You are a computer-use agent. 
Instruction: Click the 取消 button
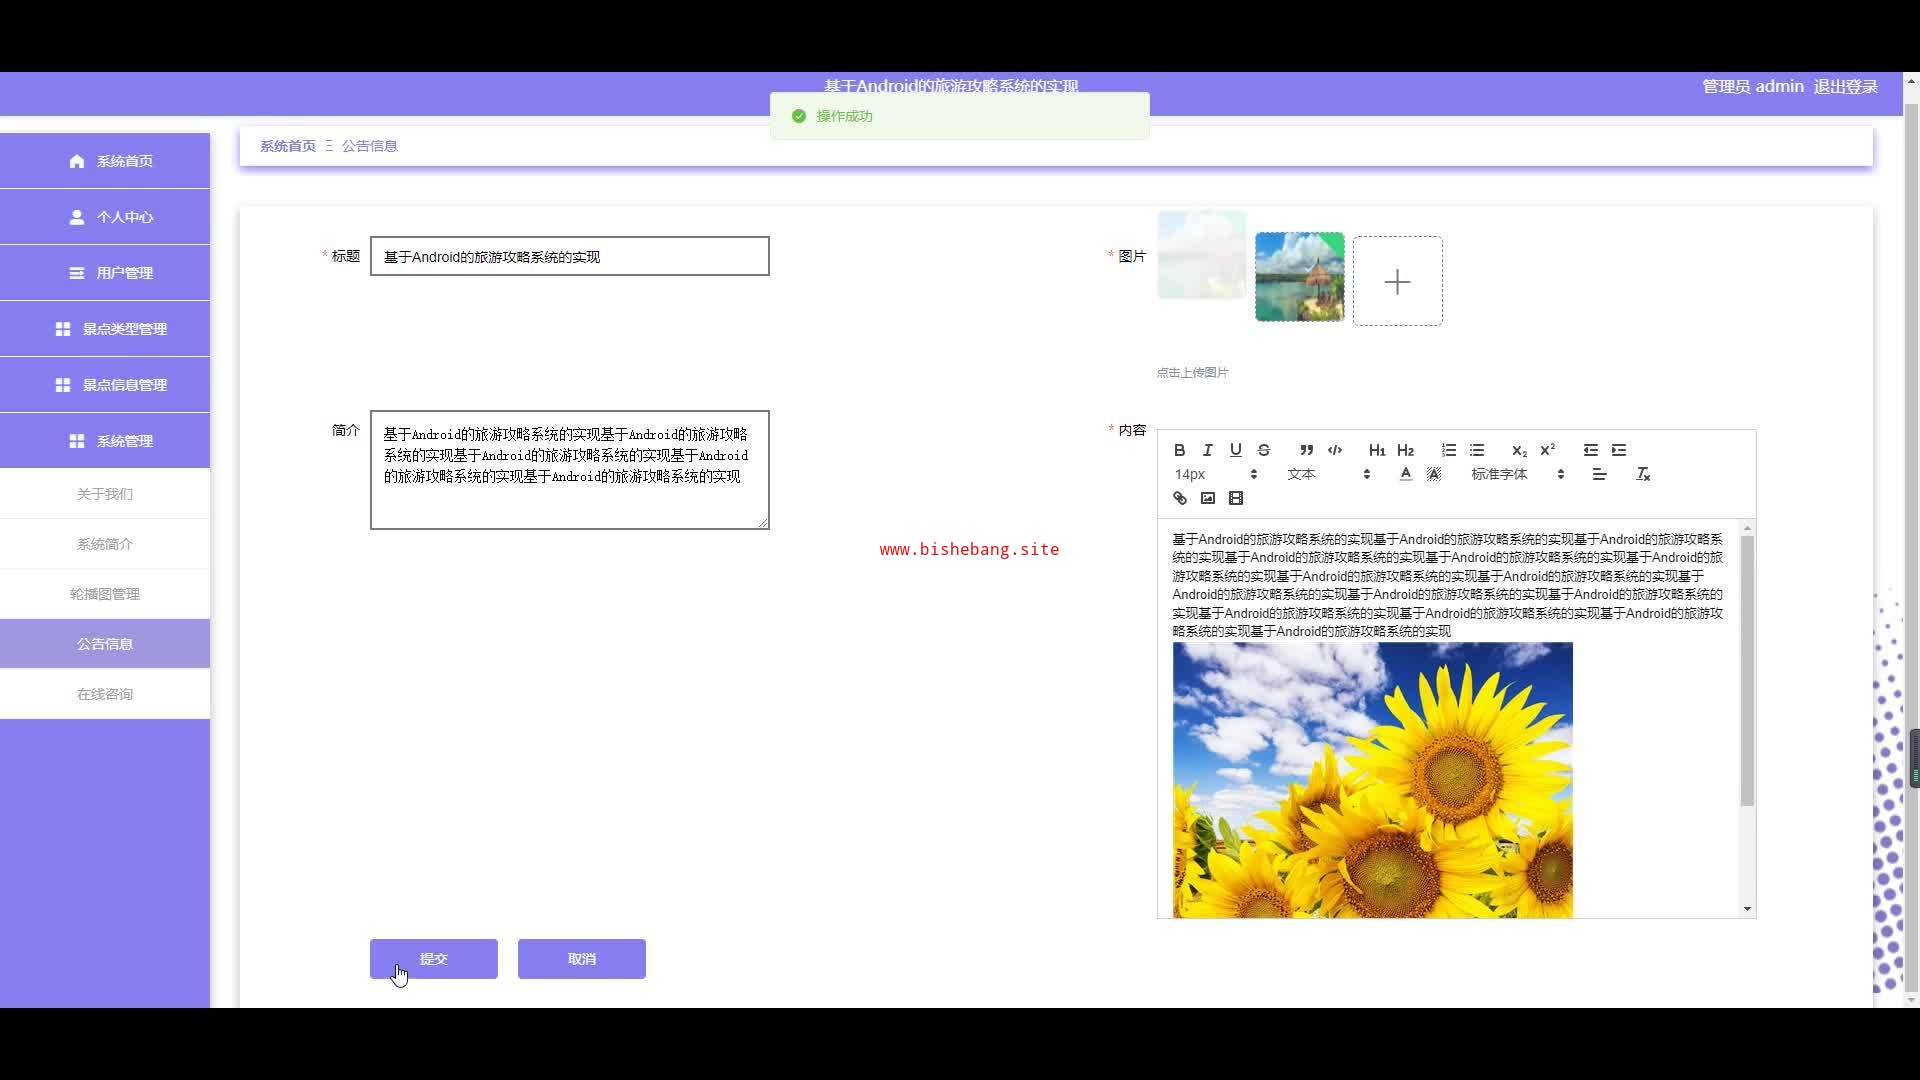(x=581, y=959)
